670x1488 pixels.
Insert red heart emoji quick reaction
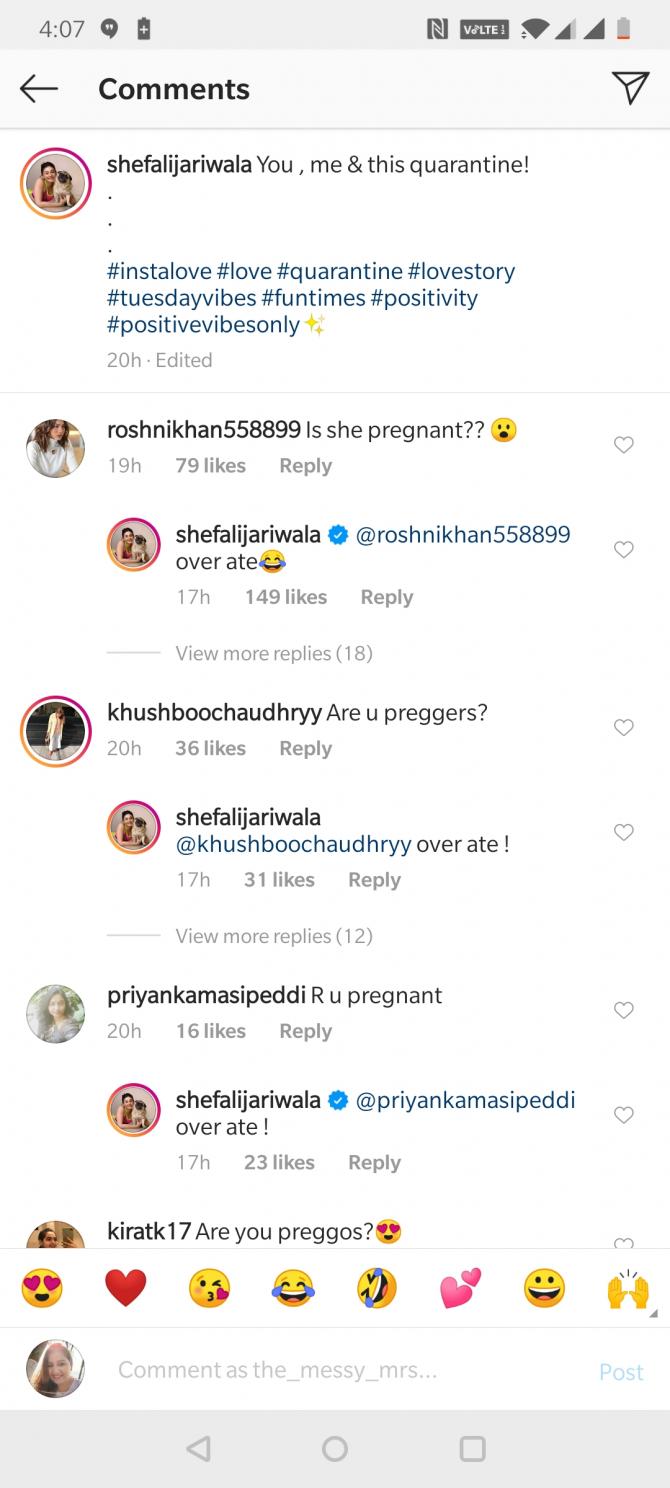125,1288
